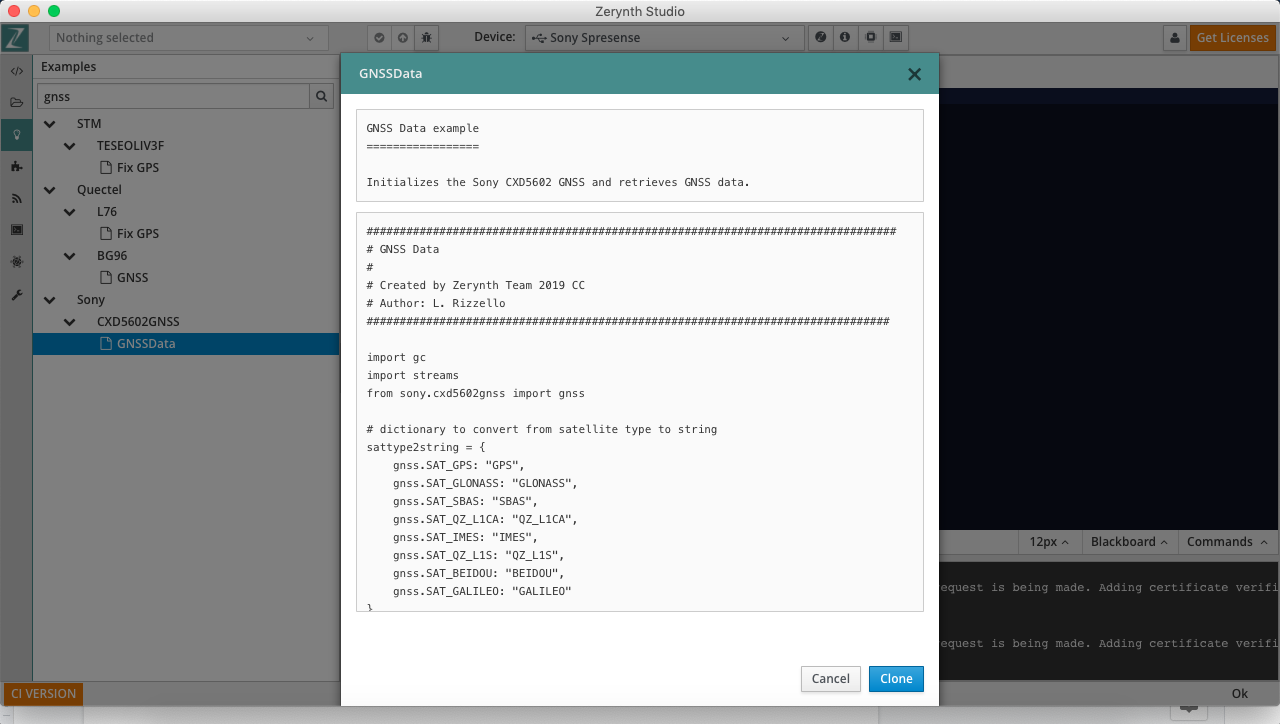Select GNSS example under BG96
Image resolution: width=1280 pixels, height=724 pixels.
(124, 278)
